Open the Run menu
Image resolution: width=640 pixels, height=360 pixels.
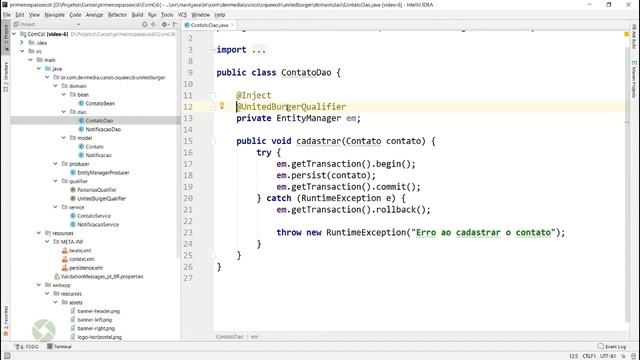[x=152, y=15]
